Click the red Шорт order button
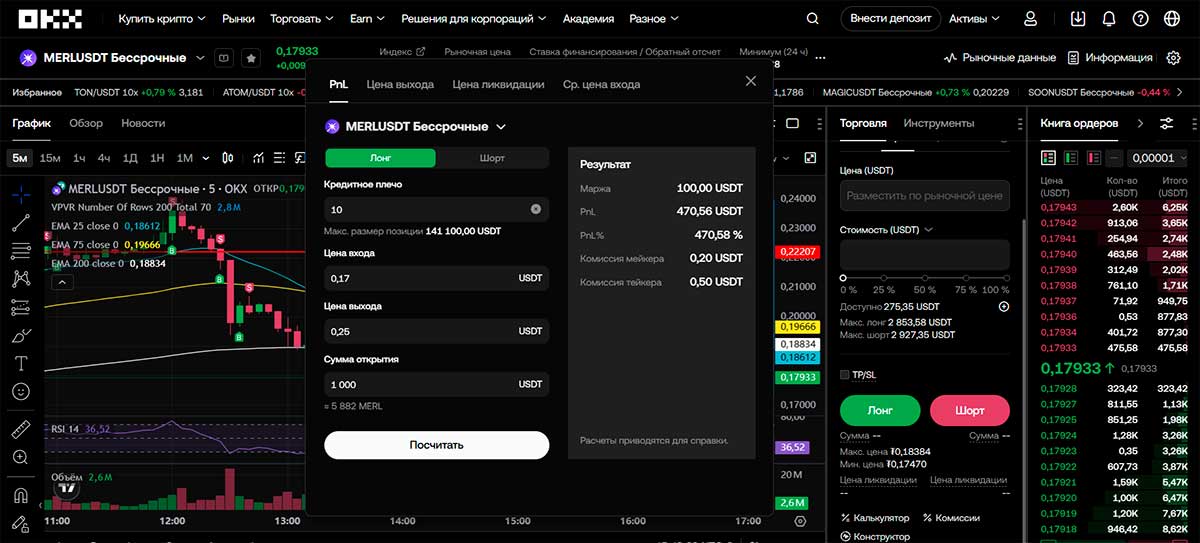This screenshot has width=1200, height=543. 970,411
